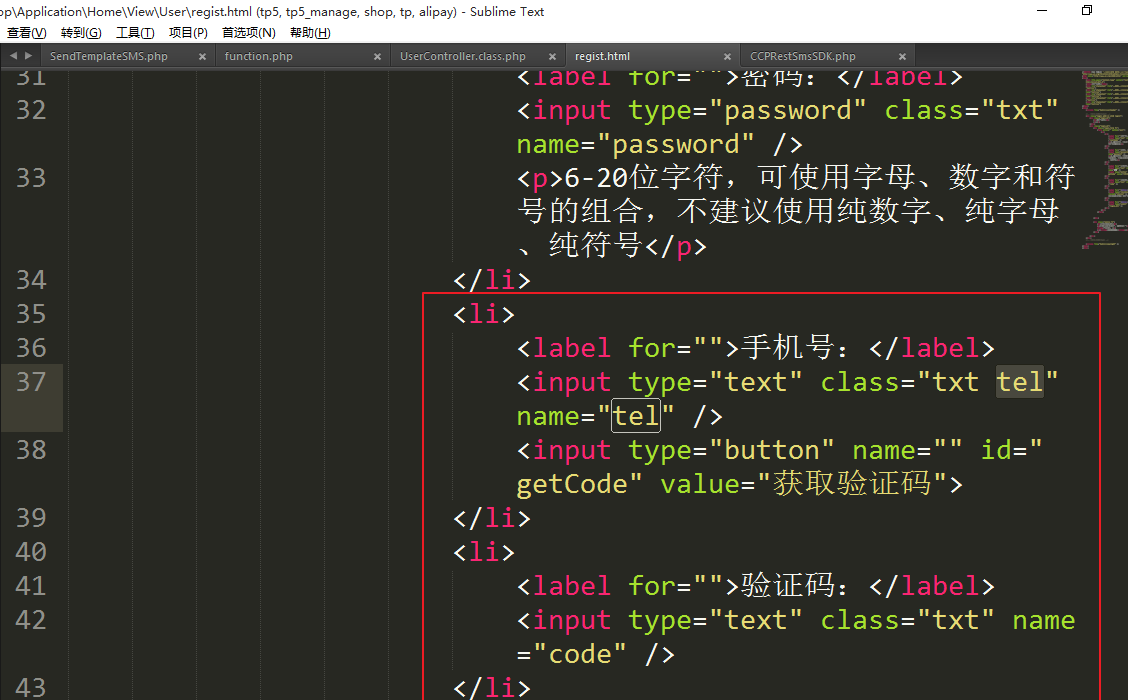Close the regist.html tab
The image size is (1128, 700).
726,57
